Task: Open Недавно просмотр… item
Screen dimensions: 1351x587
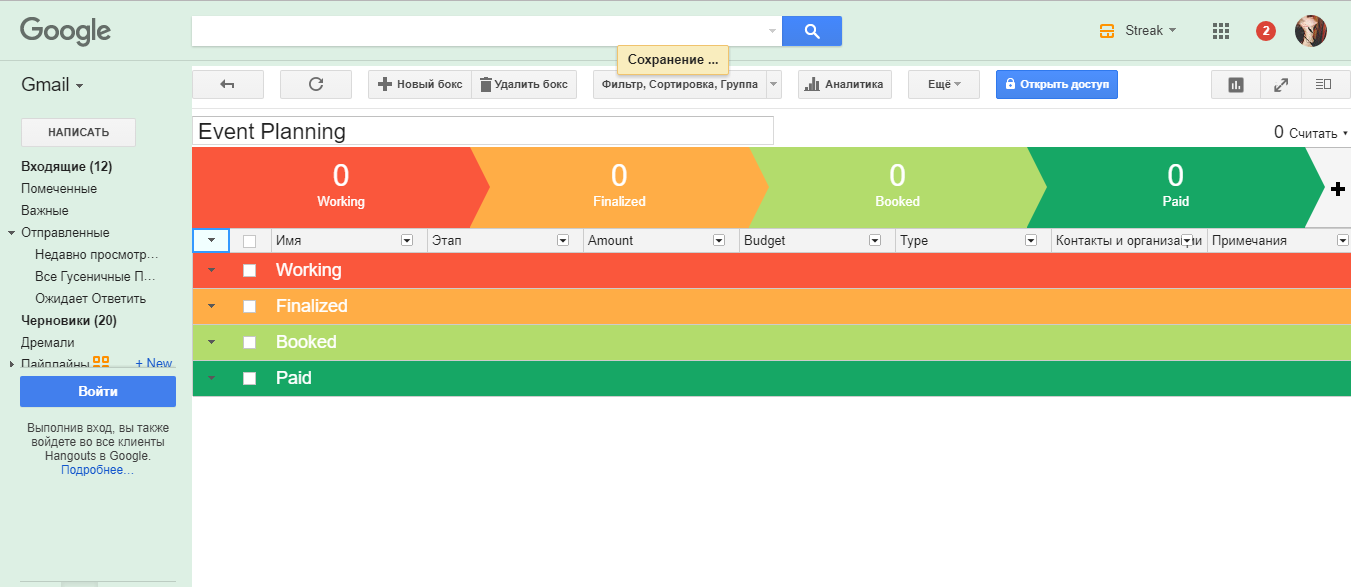Action: tap(97, 254)
